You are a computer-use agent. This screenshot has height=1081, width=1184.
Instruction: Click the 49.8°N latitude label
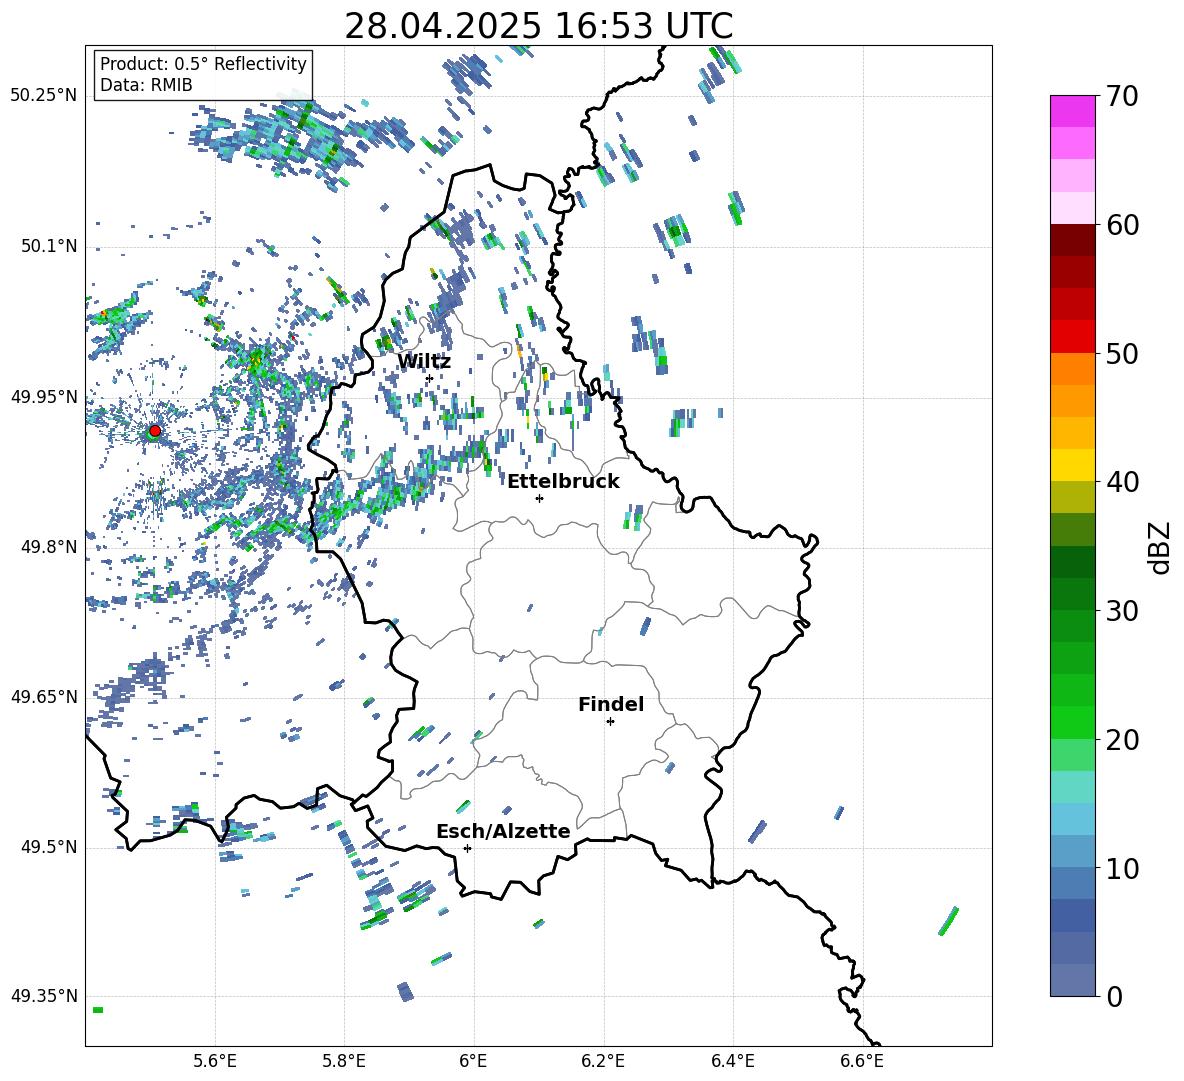click(x=49, y=547)
